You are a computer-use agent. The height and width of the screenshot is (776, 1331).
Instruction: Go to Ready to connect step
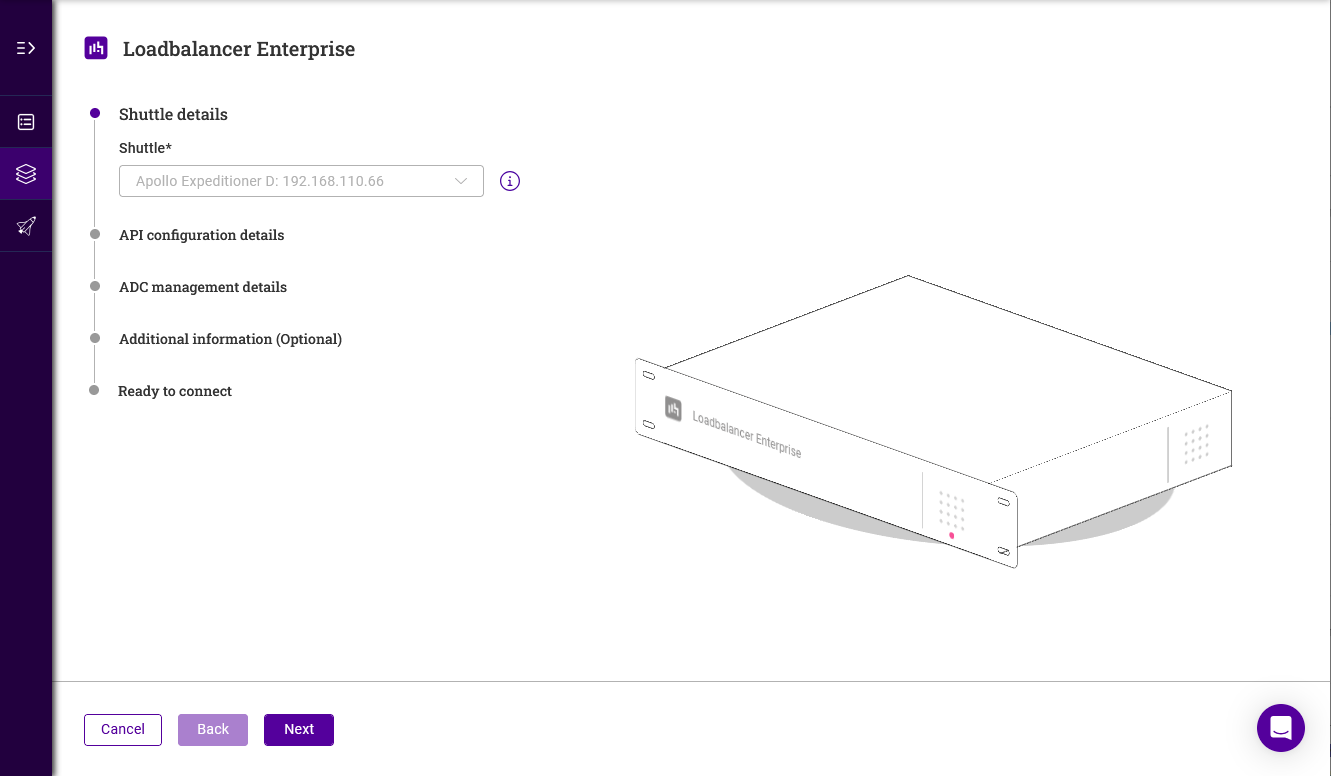click(x=175, y=391)
